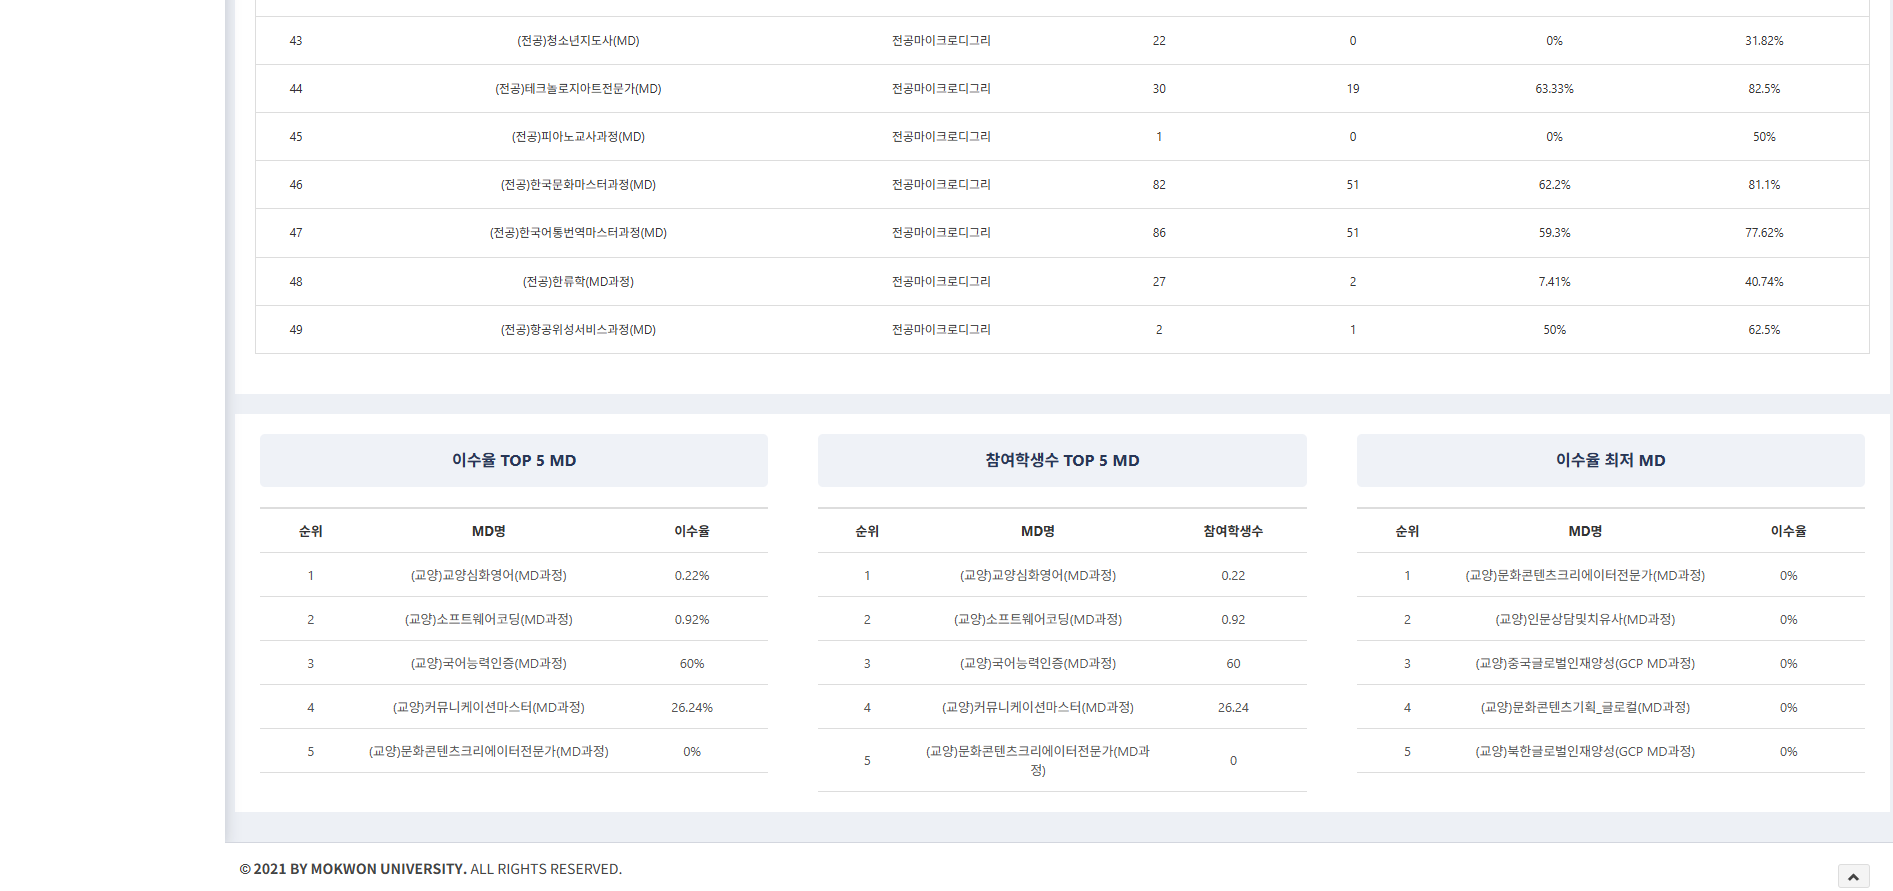Click 이수율 column header in 이수율 최저 table
This screenshot has height=891, width=1893.
(x=1788, y=531)
